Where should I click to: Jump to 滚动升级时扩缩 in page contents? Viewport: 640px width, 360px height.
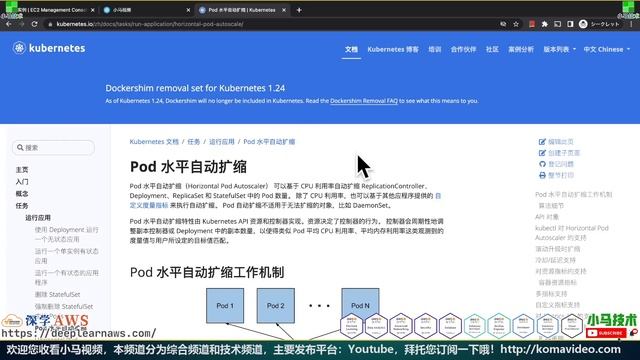point(558,249)
